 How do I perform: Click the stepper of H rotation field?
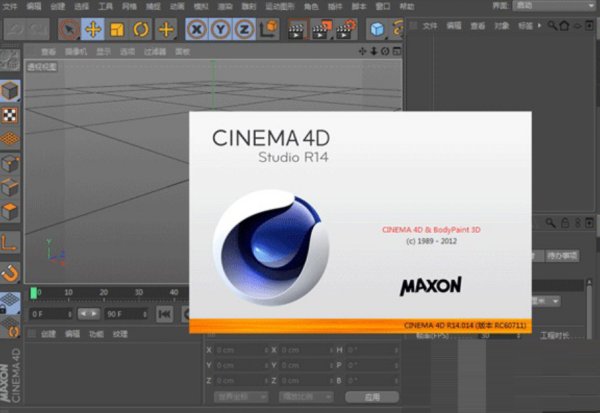tap(396, 350)
